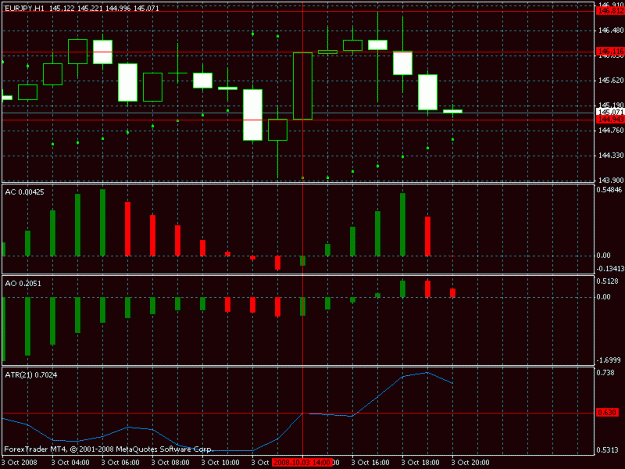Click the 3 Oct 10:00 time label
This screenshot has width=625, height=469.
pyautogui.click(x=220, y=463)
